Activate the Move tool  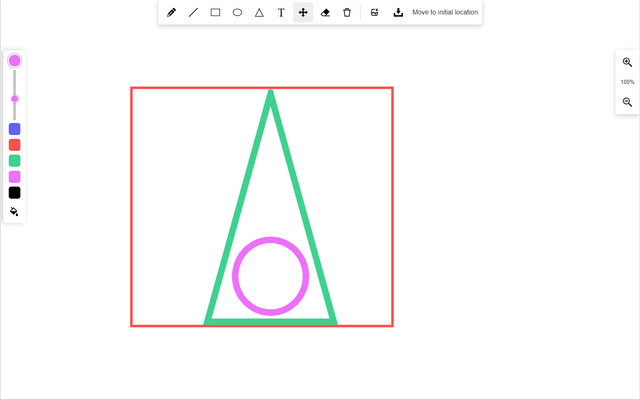(303, 13)
